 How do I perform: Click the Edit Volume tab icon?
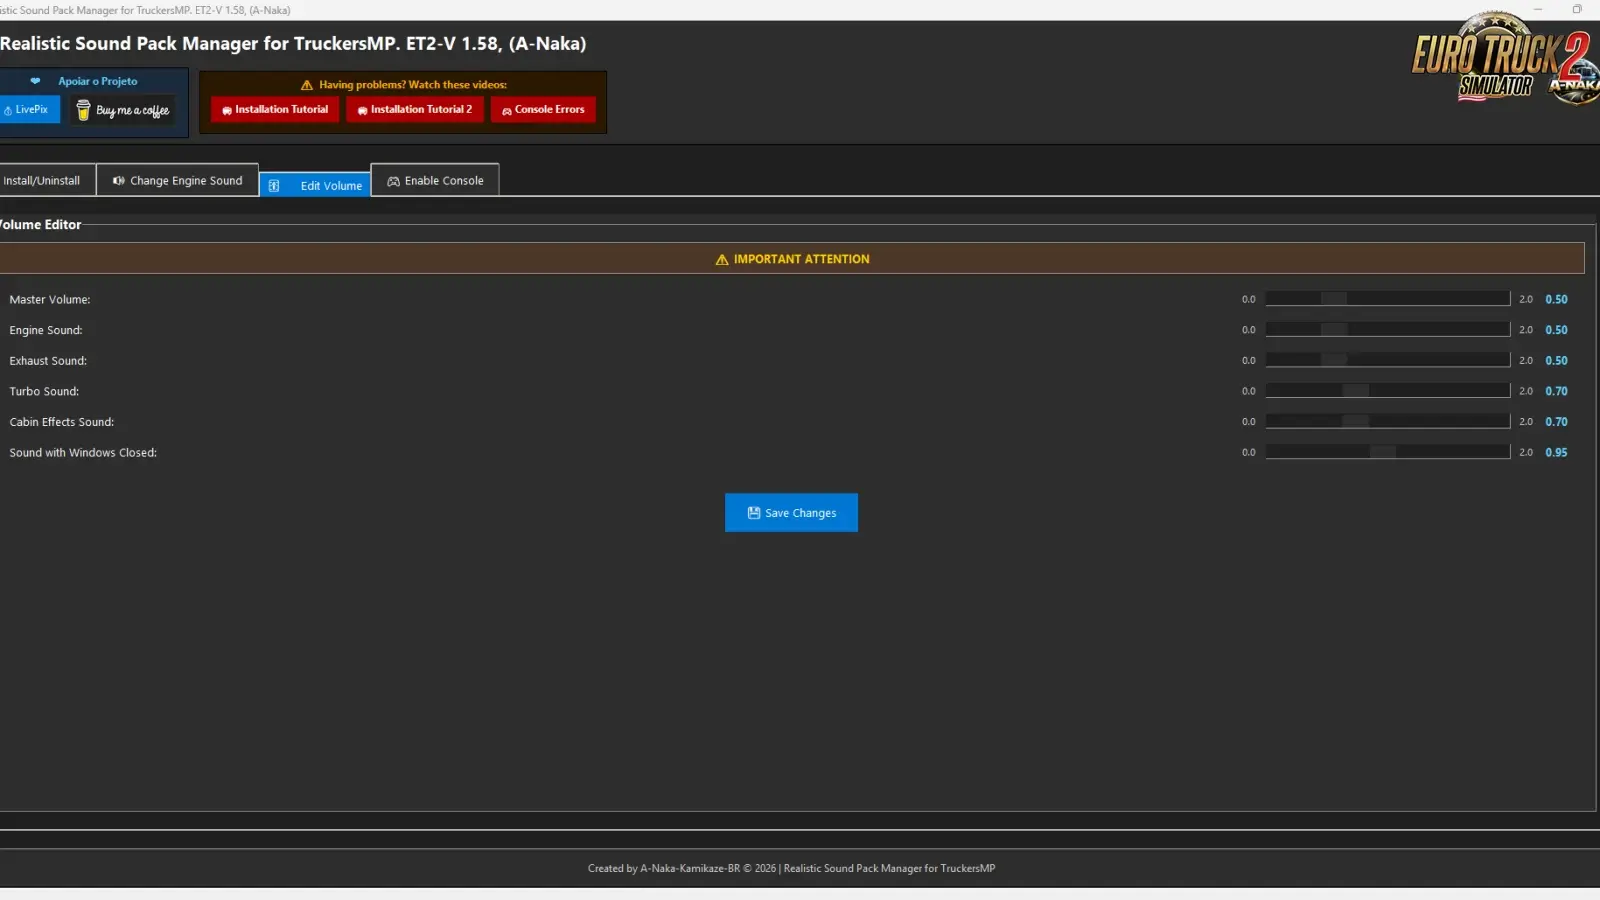coord(274,186)
